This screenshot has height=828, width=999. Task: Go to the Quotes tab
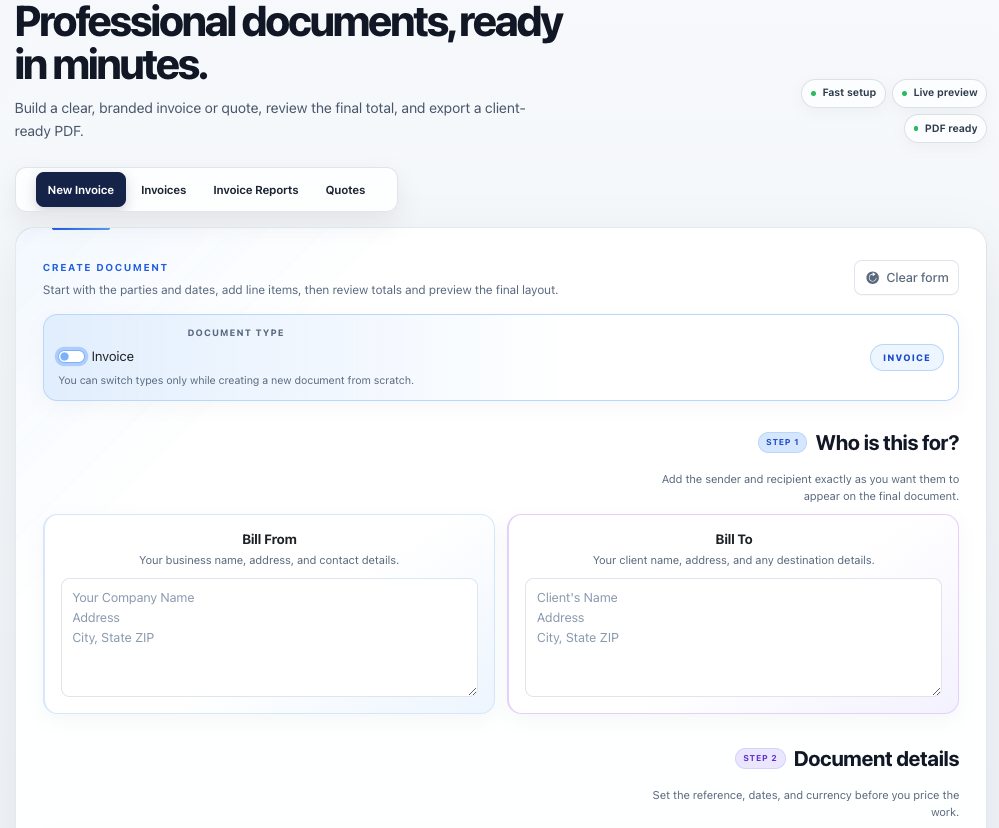(x=345, y=190)
